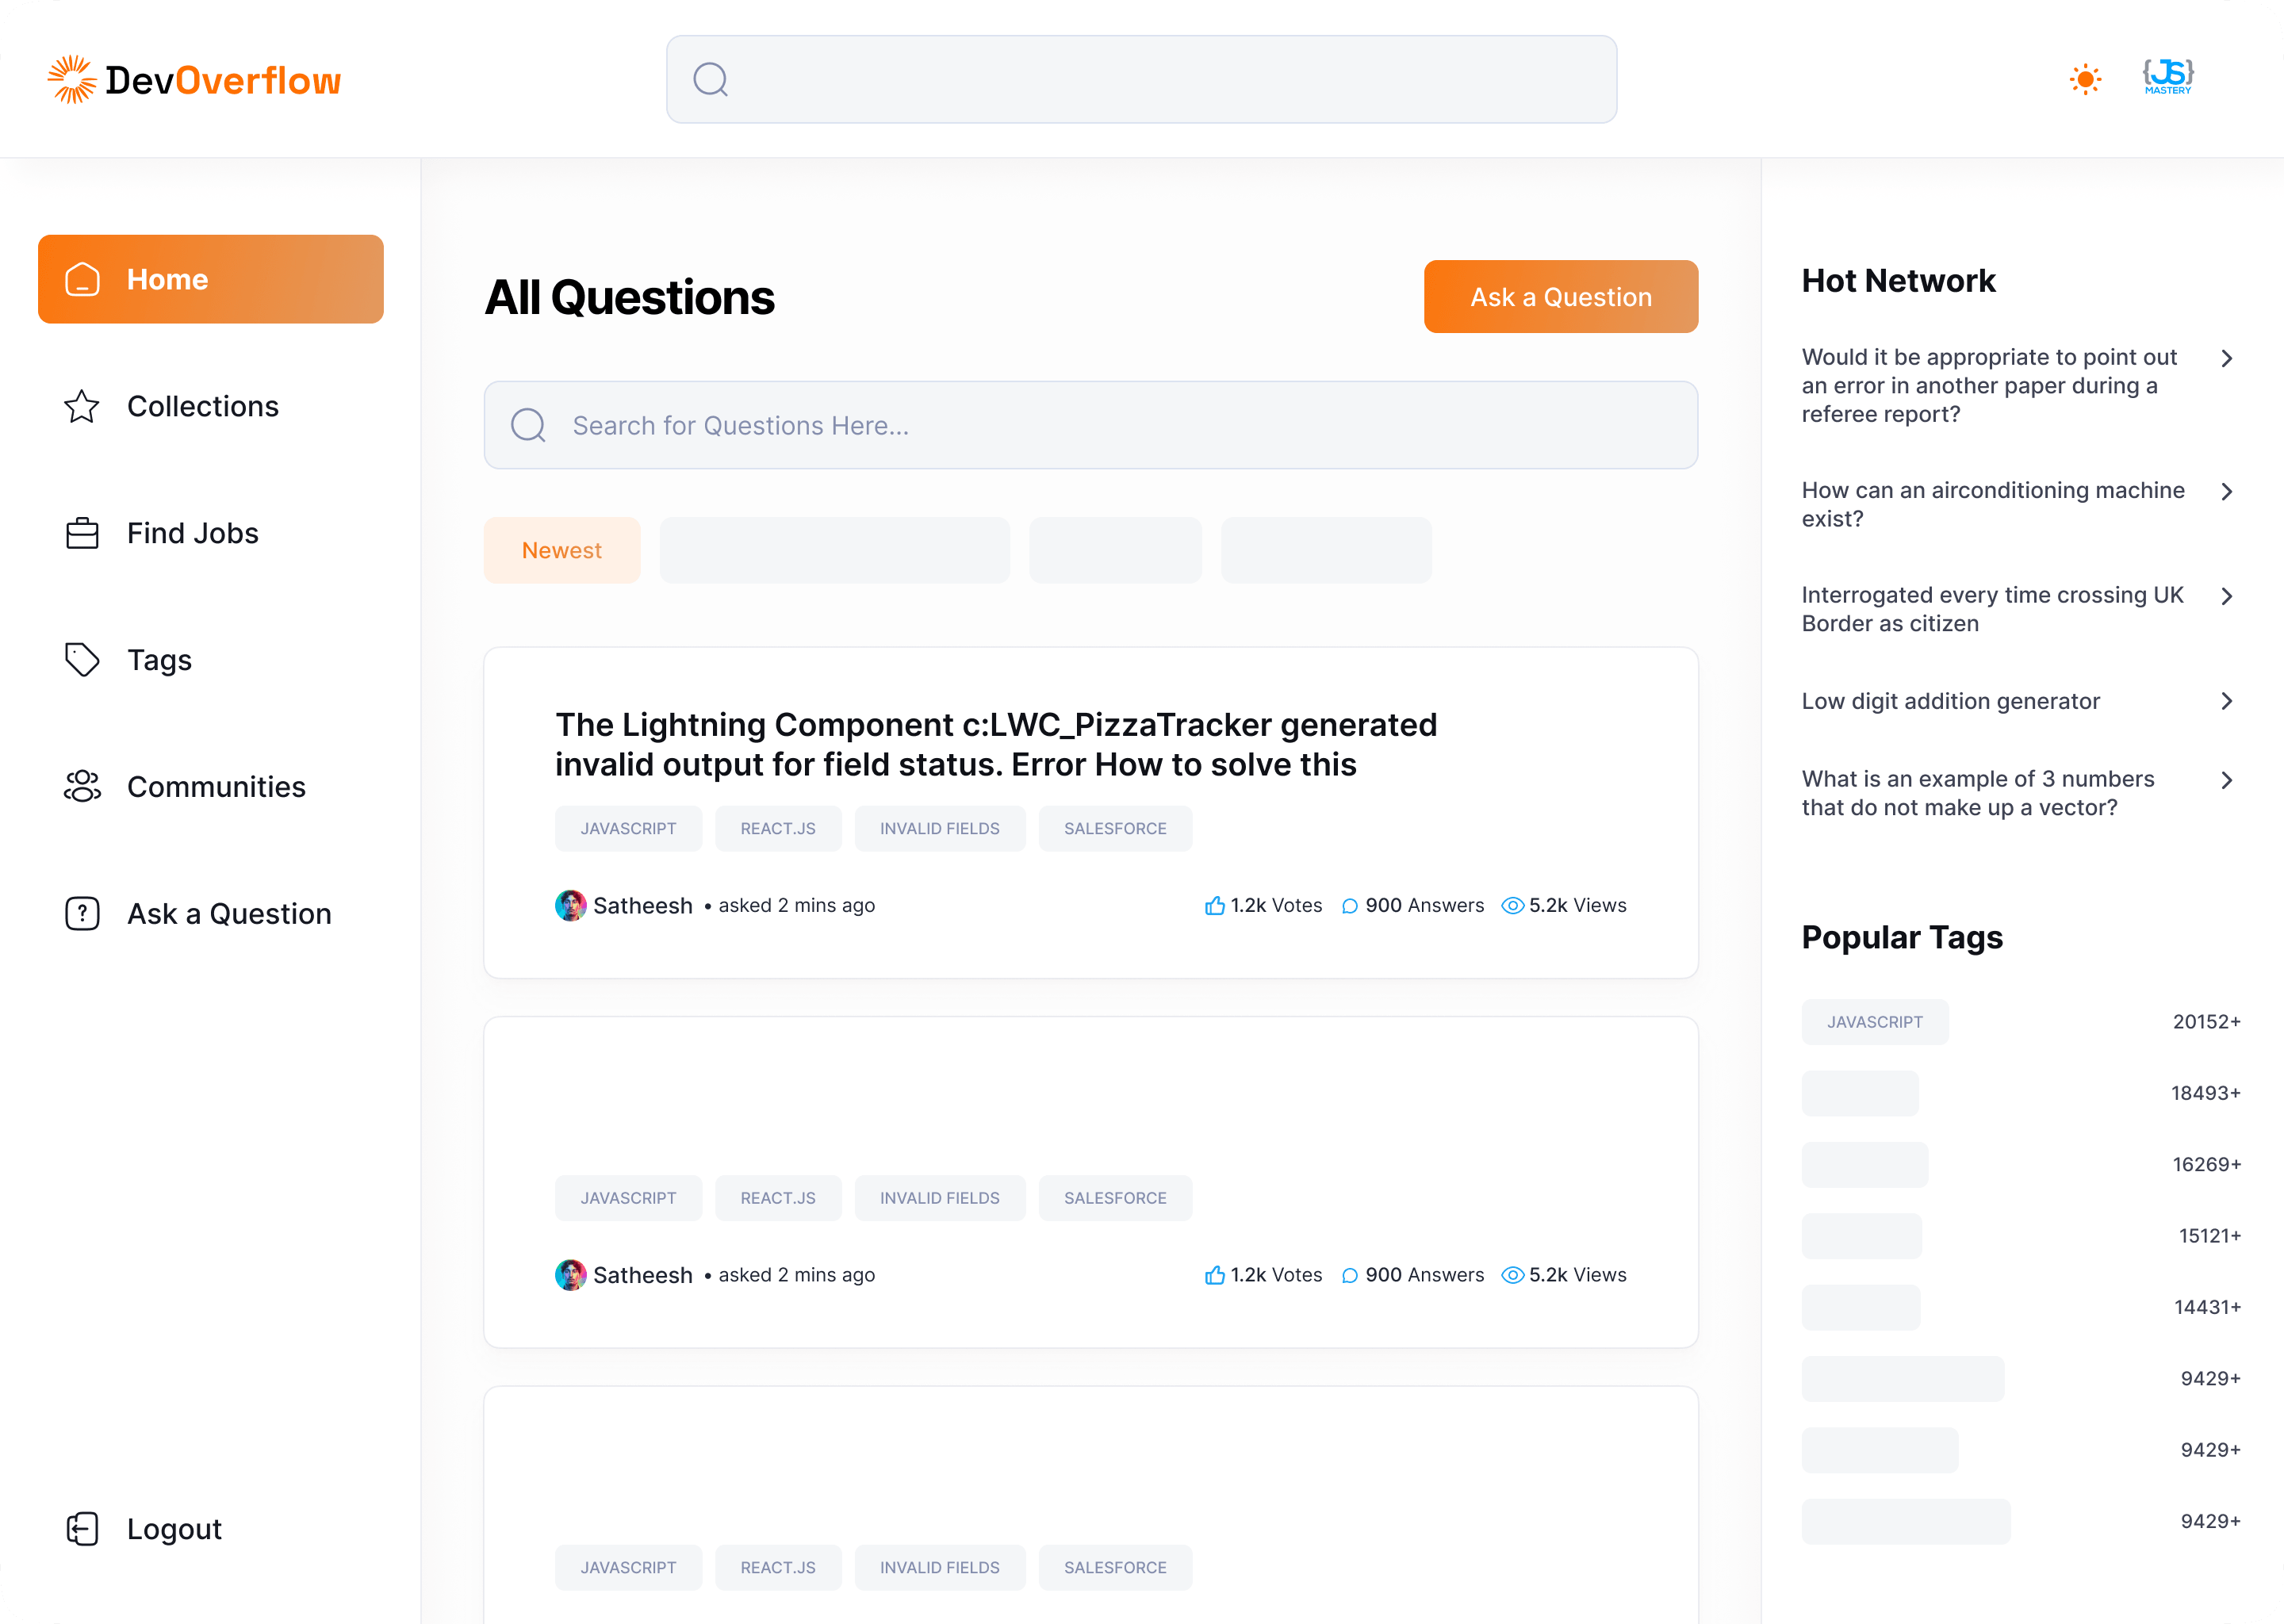The height and width of the screenshot is (1624, 2284).
Task: Click the star icon beside Collections
Action: pos(82,407)
